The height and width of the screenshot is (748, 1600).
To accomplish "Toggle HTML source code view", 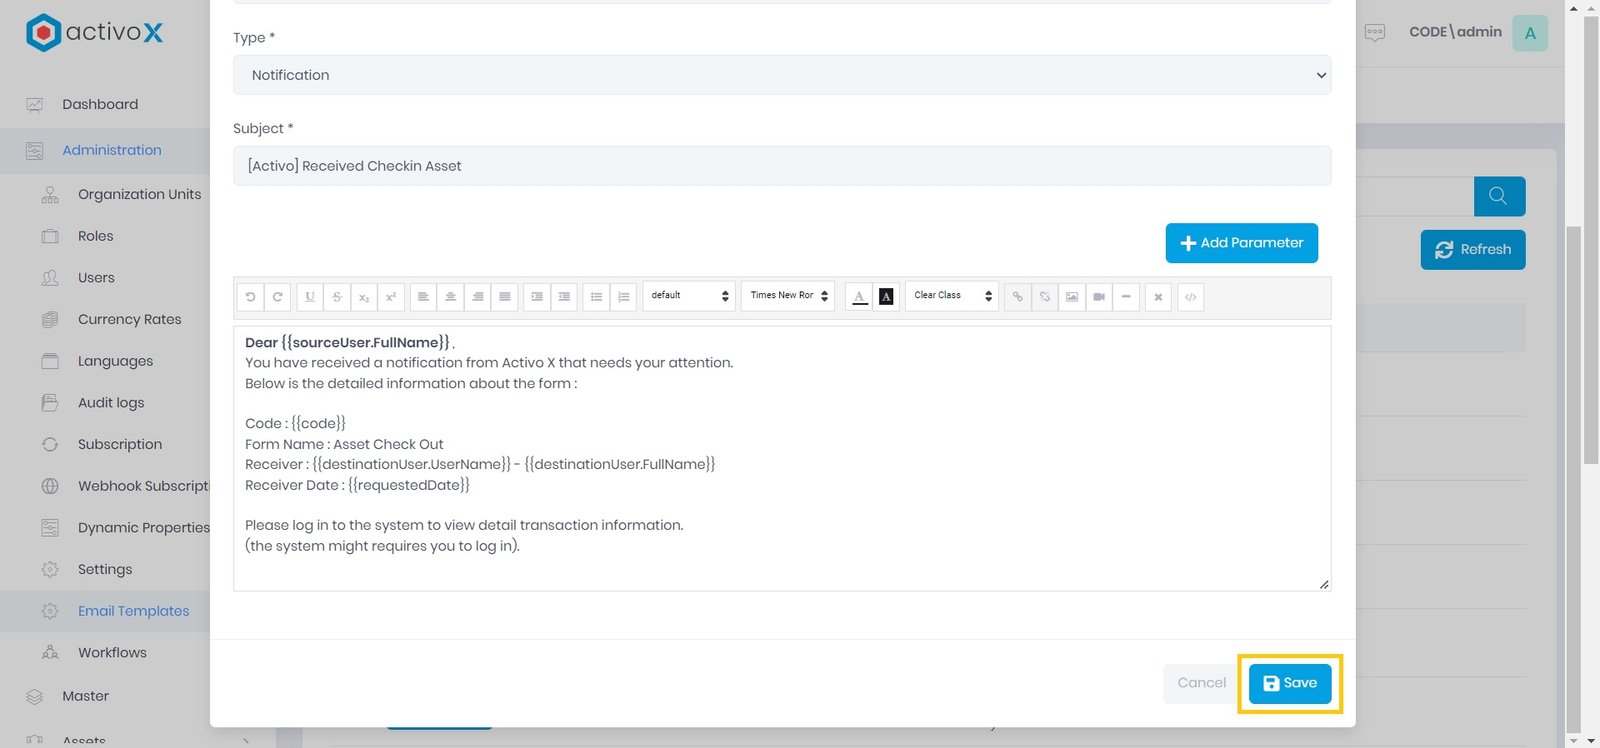I will click(x=1190, y=297).
